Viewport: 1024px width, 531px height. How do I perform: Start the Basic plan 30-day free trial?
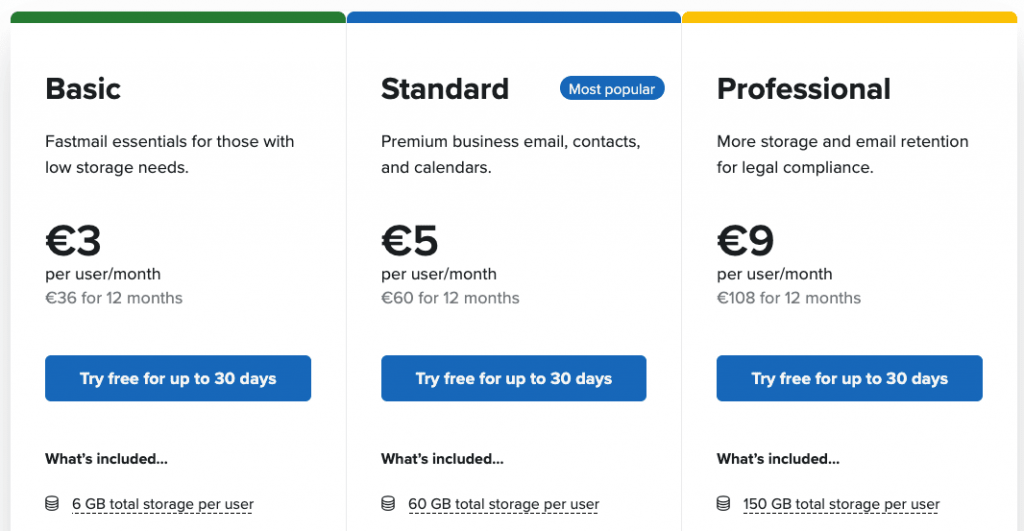point(178,378)
